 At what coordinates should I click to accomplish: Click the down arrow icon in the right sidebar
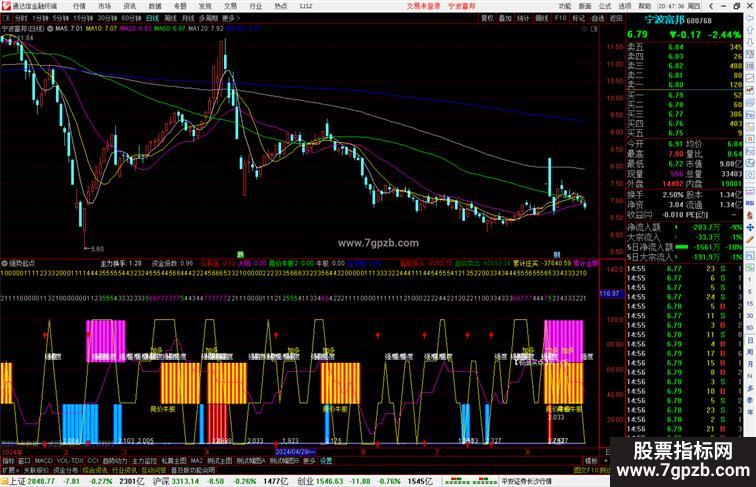click(x=750, y=42)
